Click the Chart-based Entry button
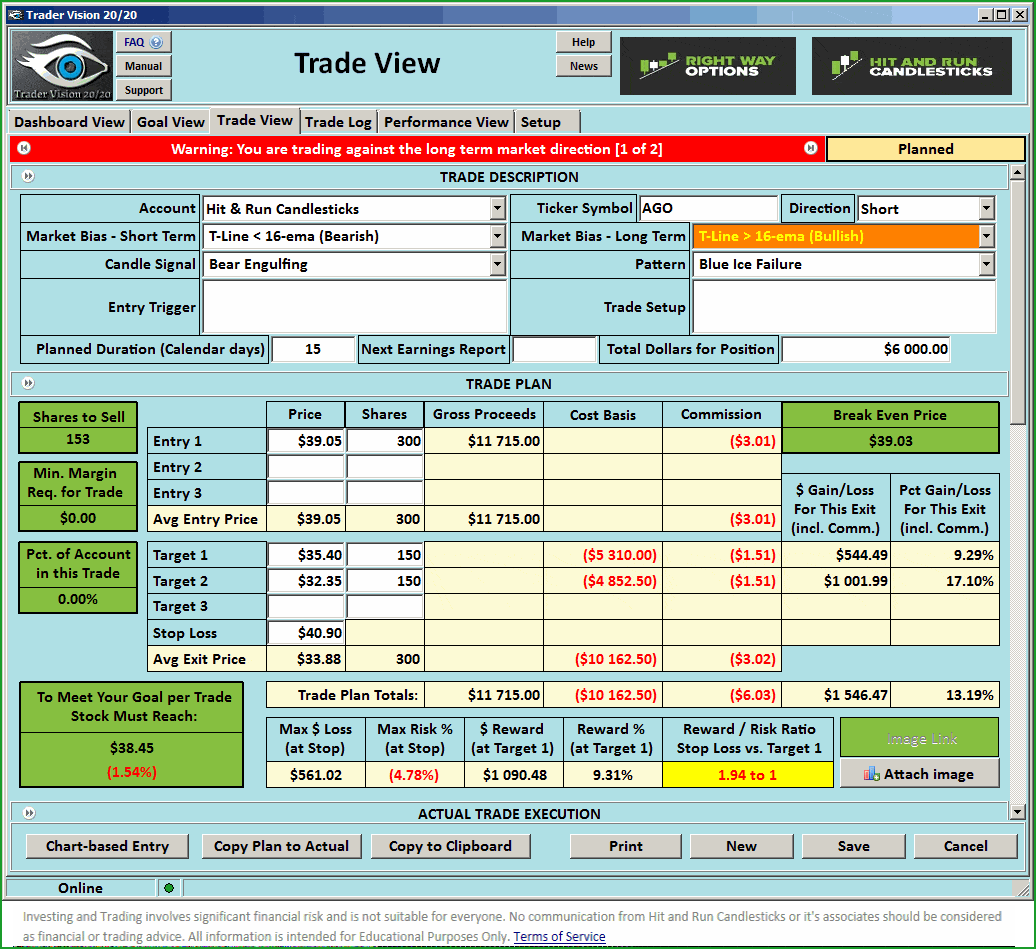This screenshot has height=949, width=1036. pos(107,846)
